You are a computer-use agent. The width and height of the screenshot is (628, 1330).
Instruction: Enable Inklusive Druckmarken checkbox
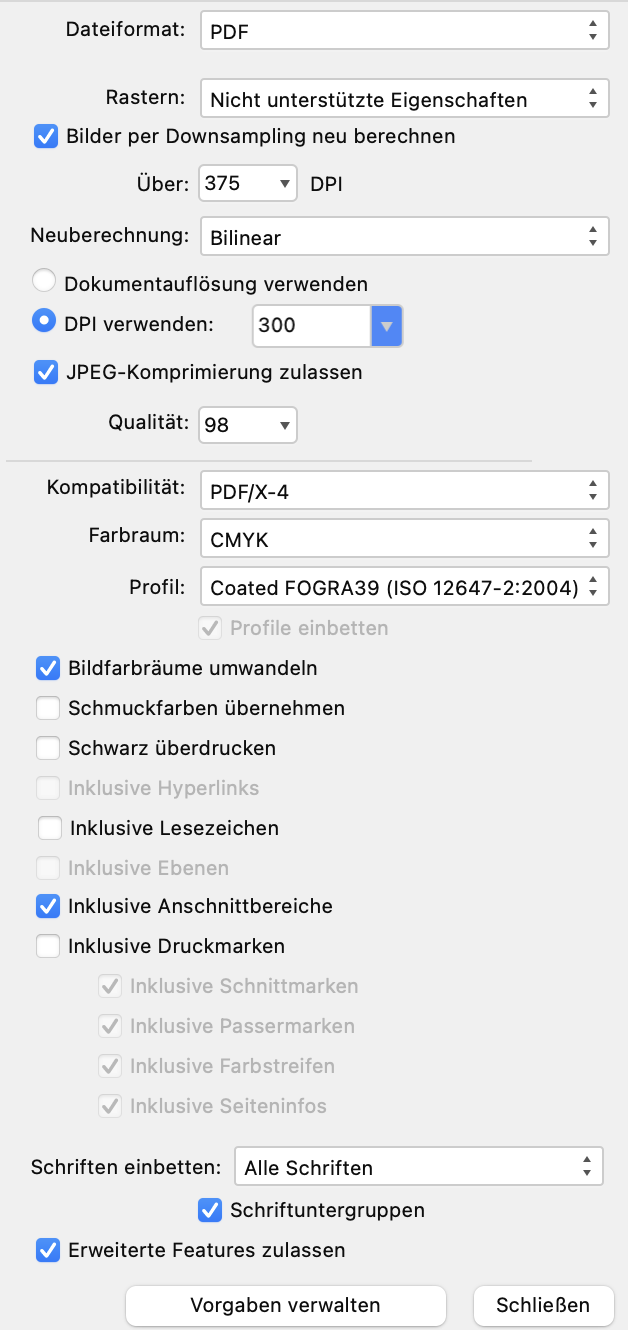click(x=48, y=945)
